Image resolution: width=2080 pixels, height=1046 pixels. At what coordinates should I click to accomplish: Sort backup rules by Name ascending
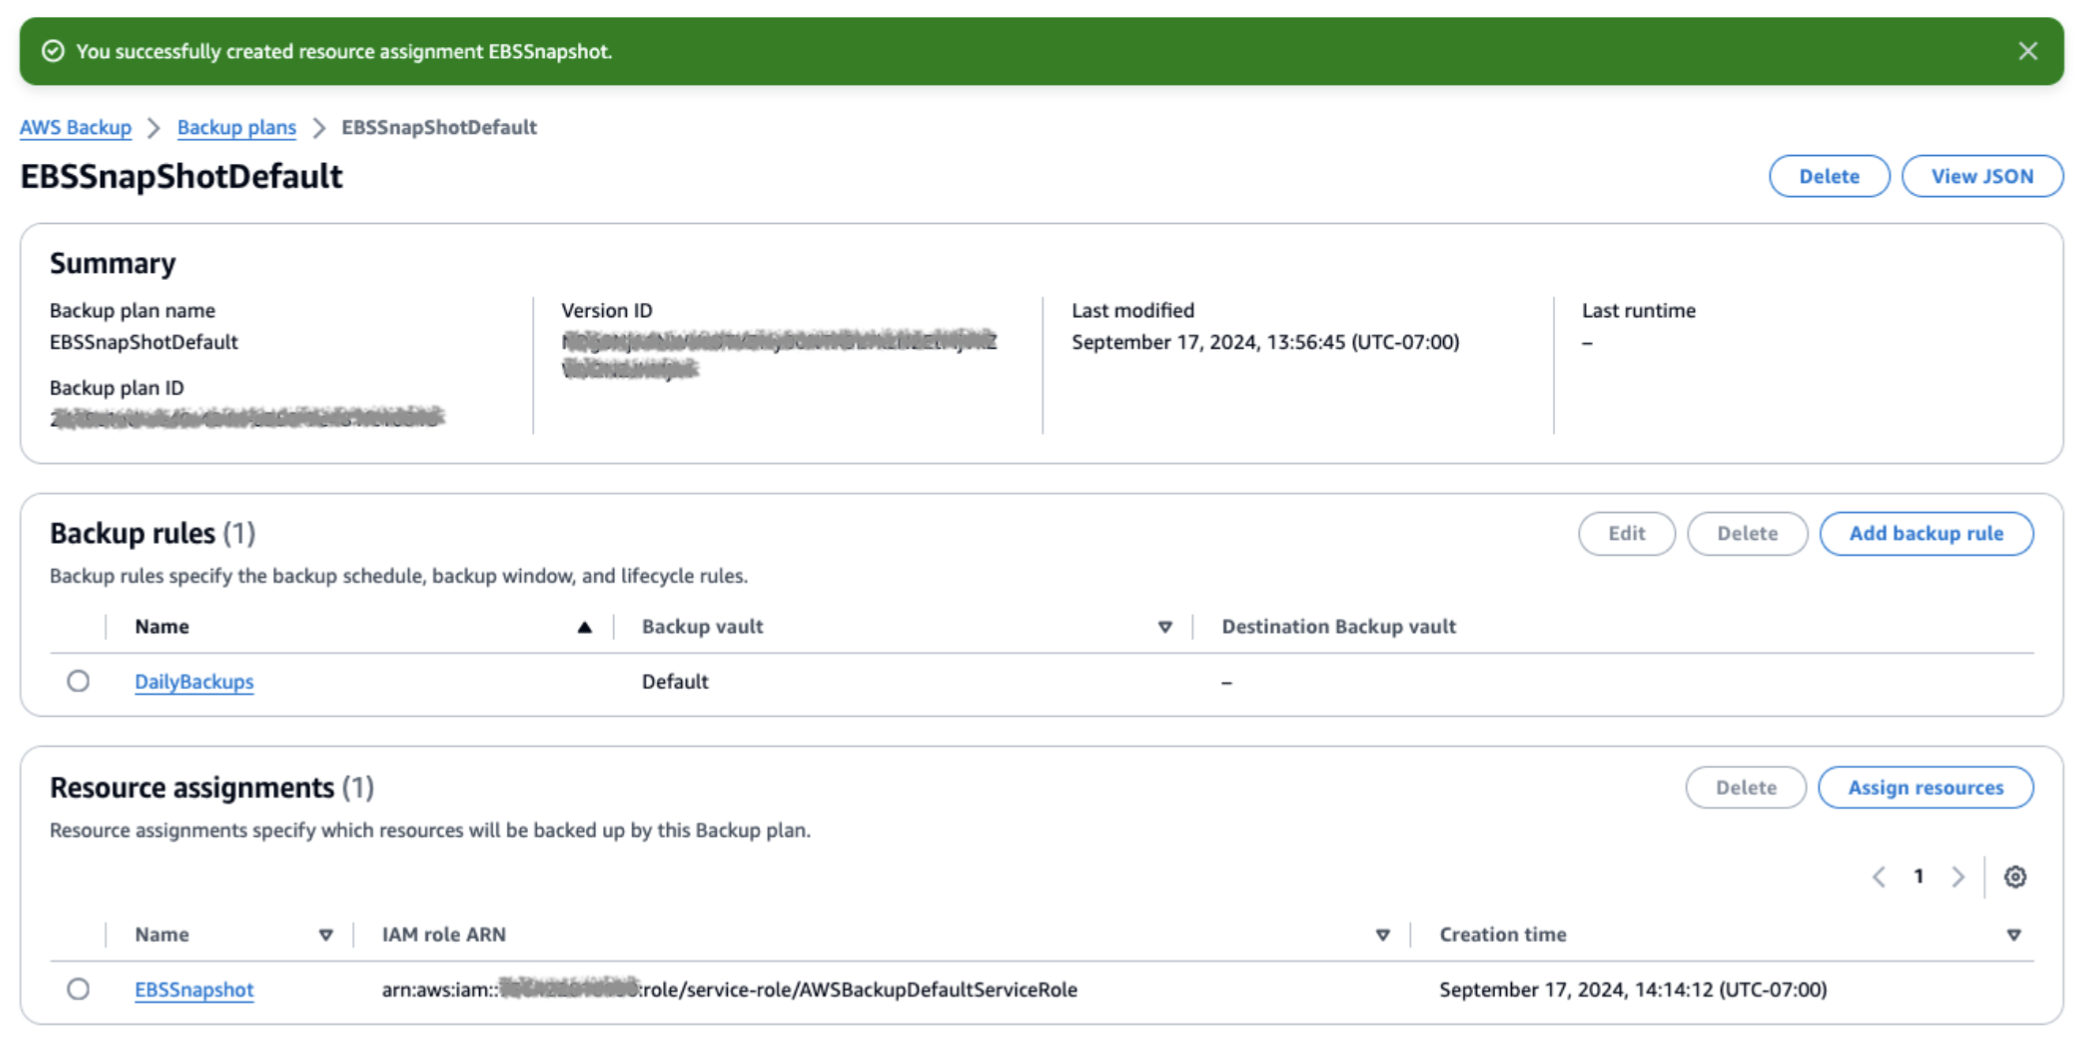tap(584, 627)
